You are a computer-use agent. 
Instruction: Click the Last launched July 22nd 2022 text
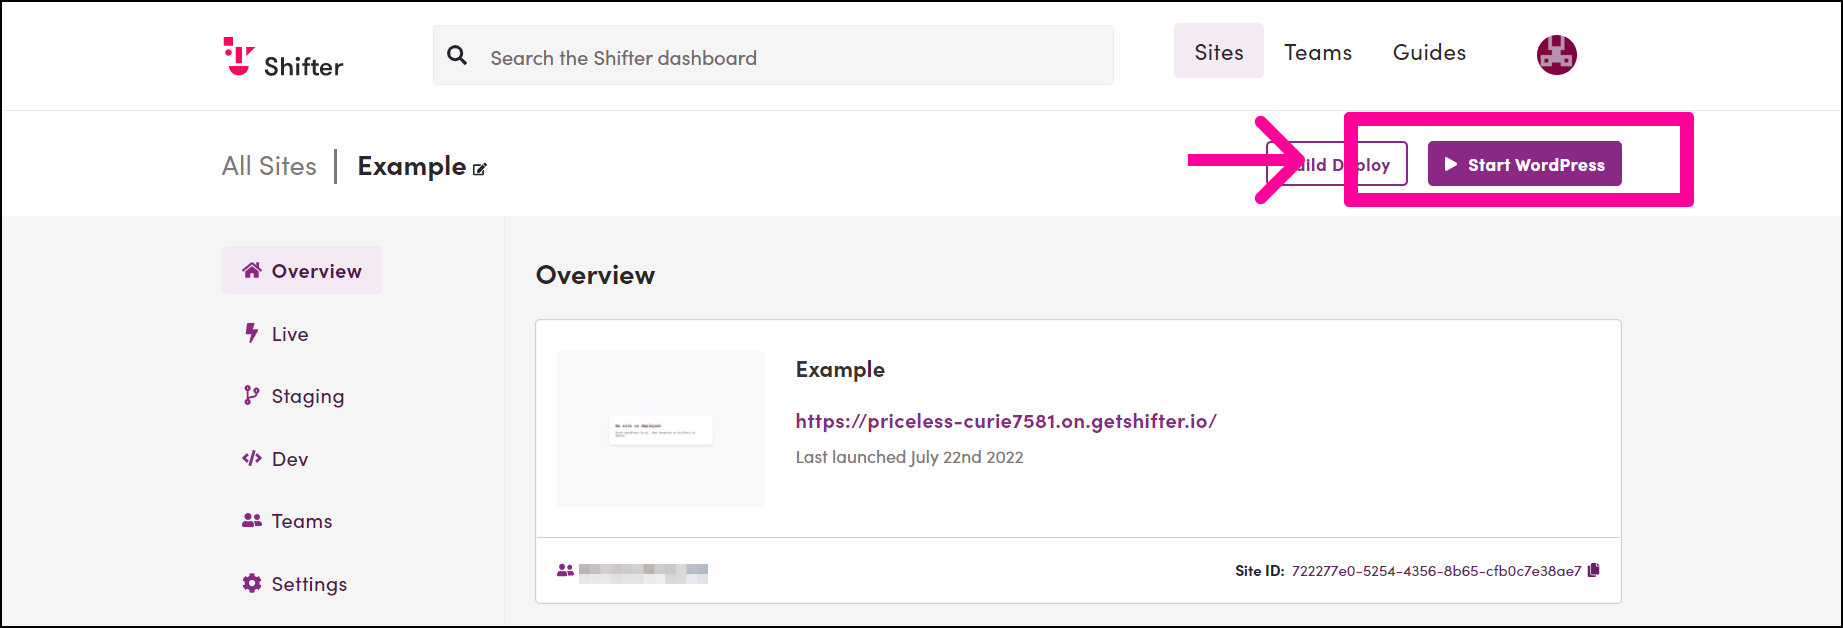click(x=909, y=457)
